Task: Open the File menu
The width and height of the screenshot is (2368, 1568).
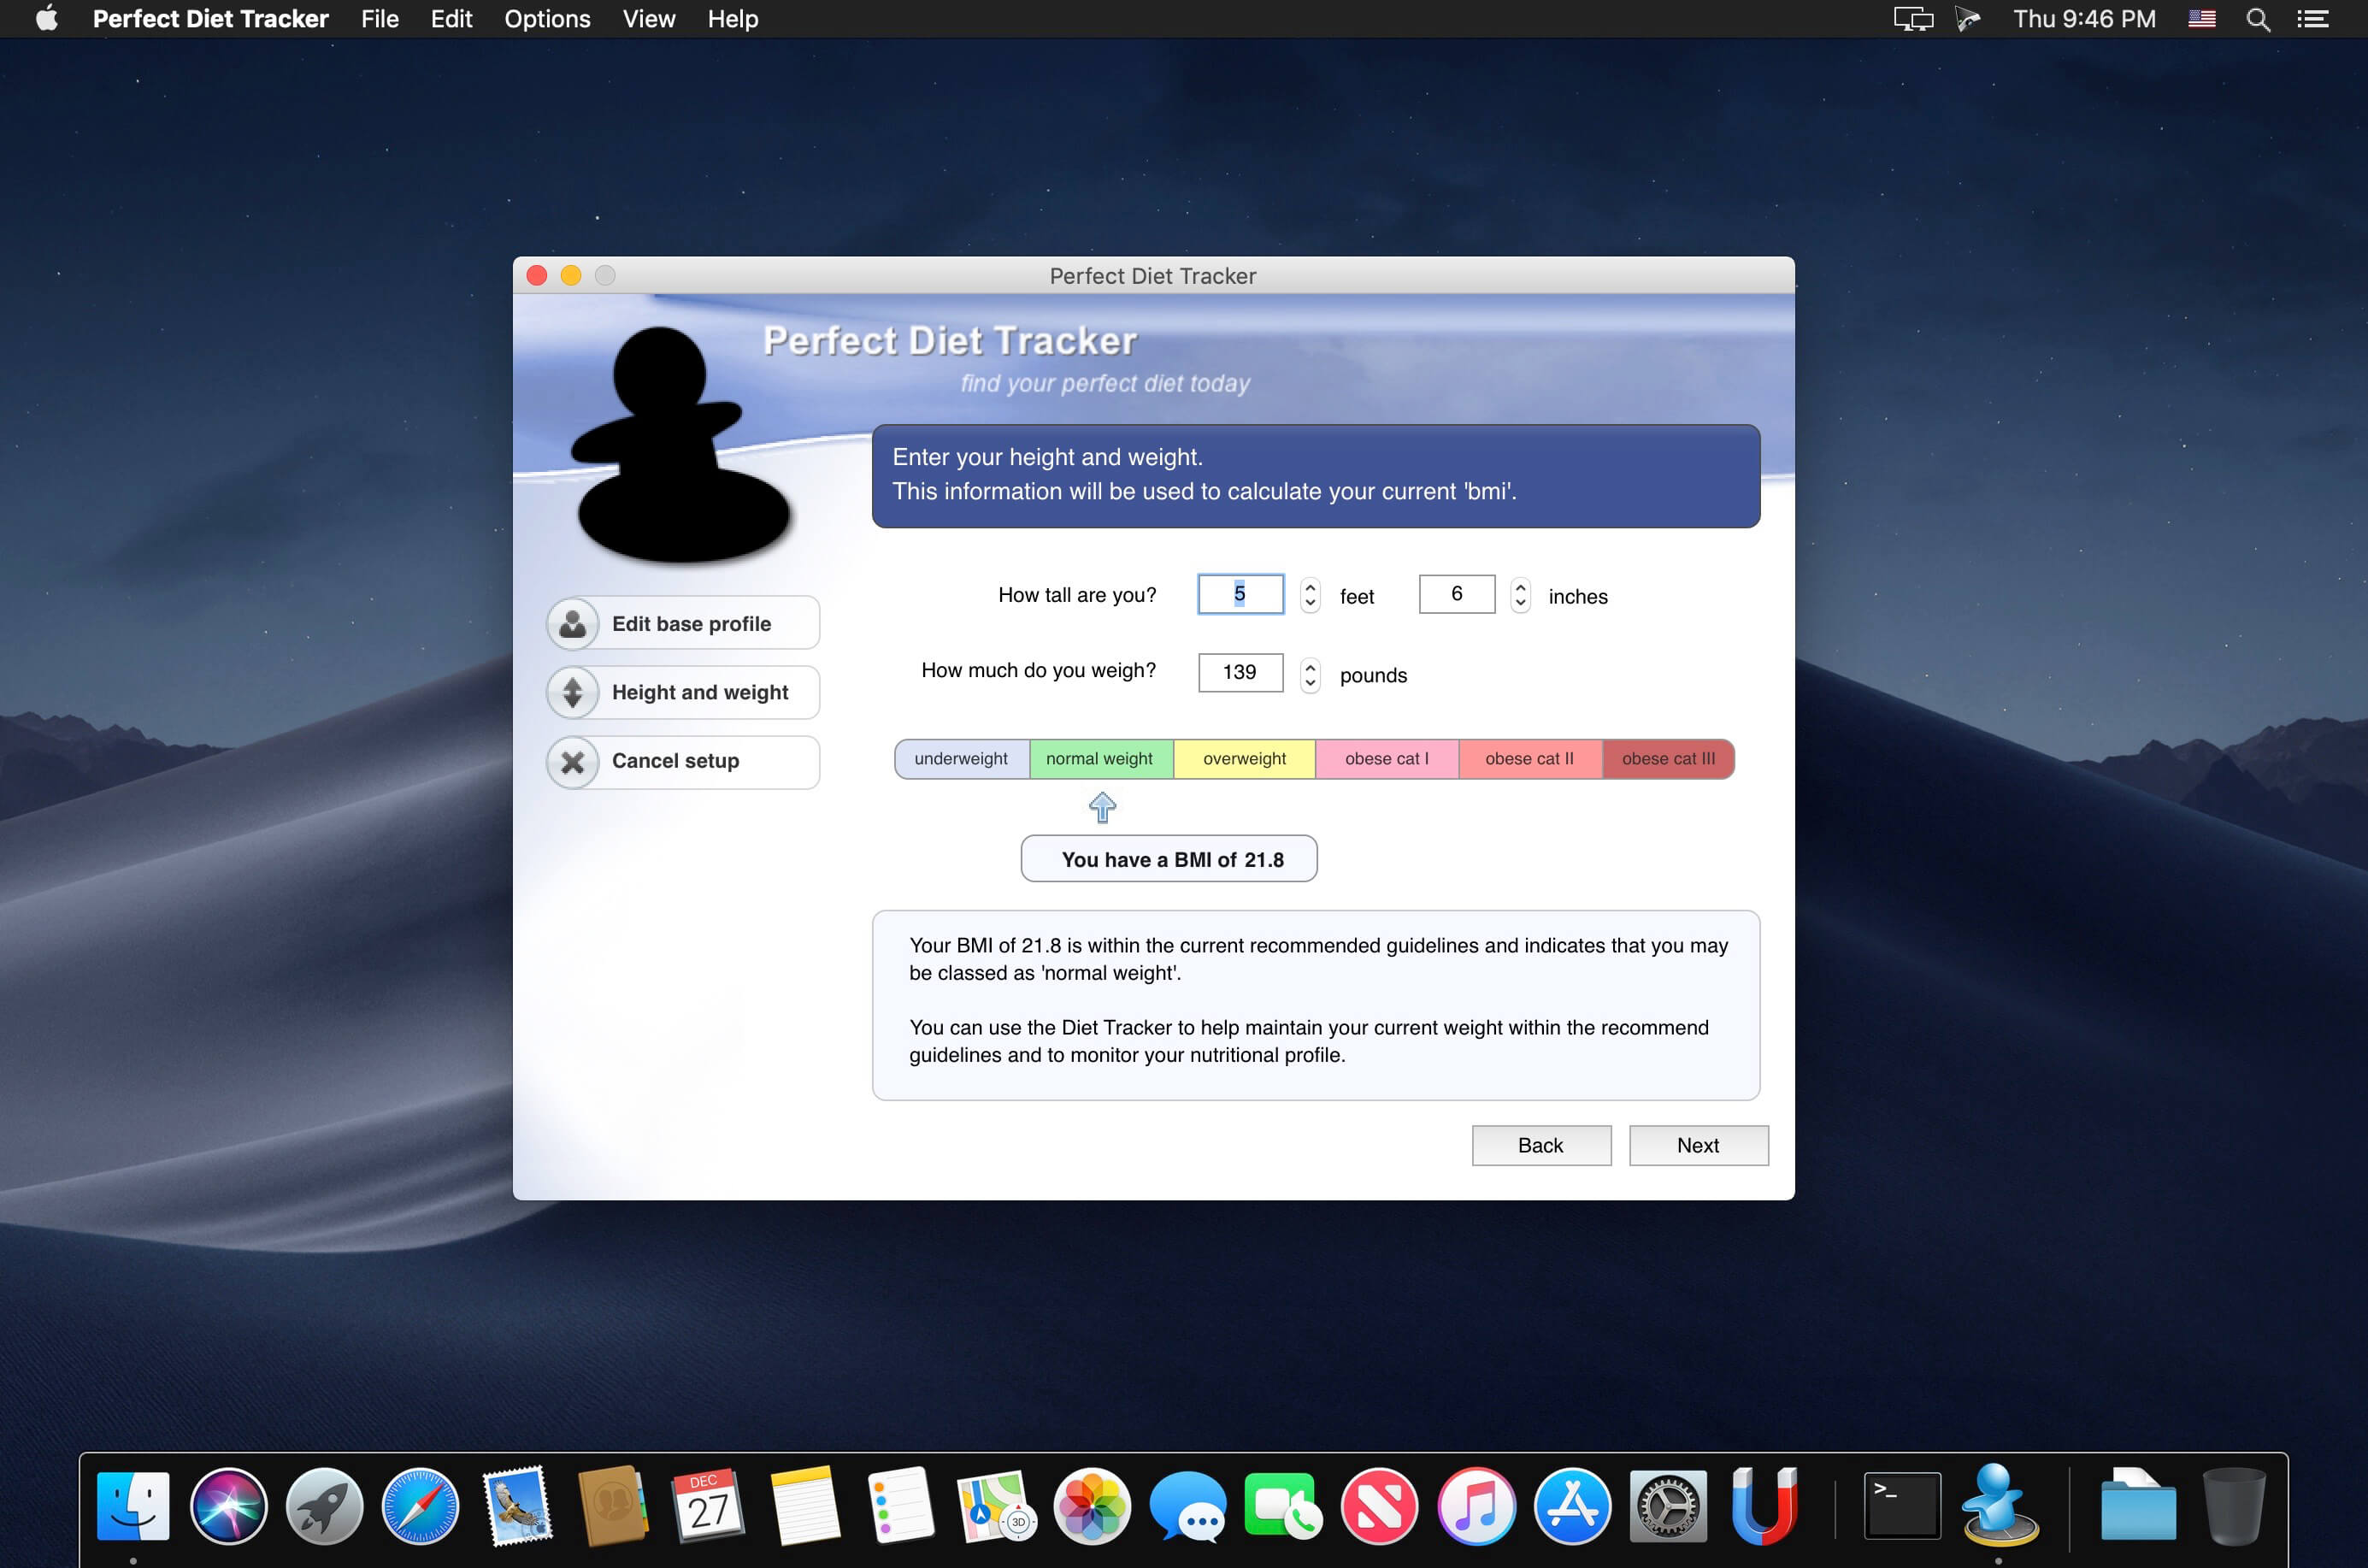Action: coord(380,19)
